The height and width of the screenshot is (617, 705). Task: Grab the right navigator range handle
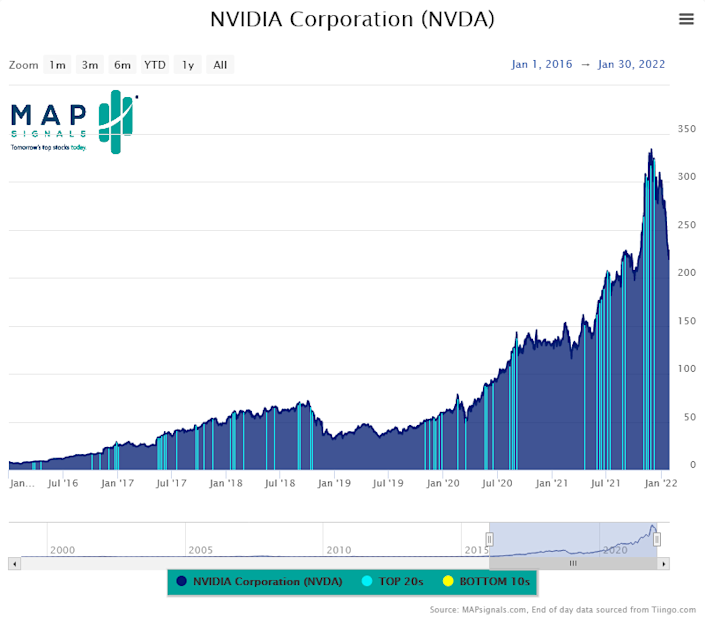[x=657, y=539]
